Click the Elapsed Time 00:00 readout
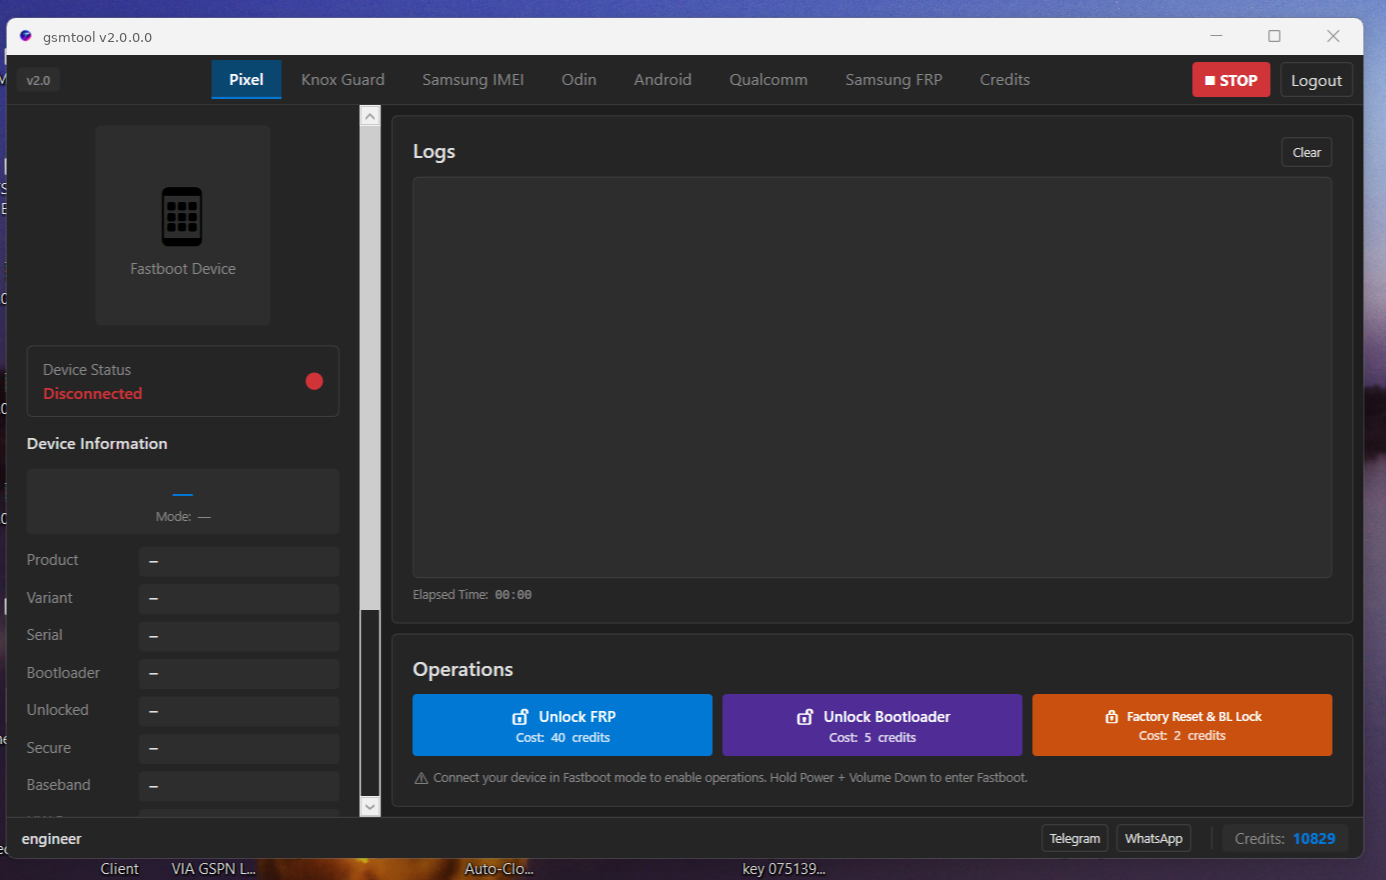This screenshot has height=880, width=1386. (472, 595)
